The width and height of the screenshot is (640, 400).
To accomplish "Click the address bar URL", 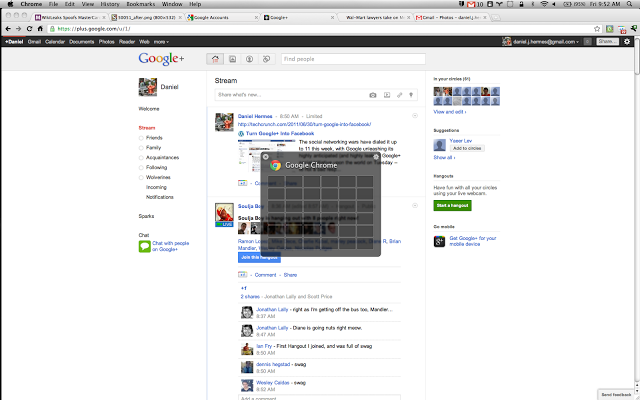I will coord(94,29).
